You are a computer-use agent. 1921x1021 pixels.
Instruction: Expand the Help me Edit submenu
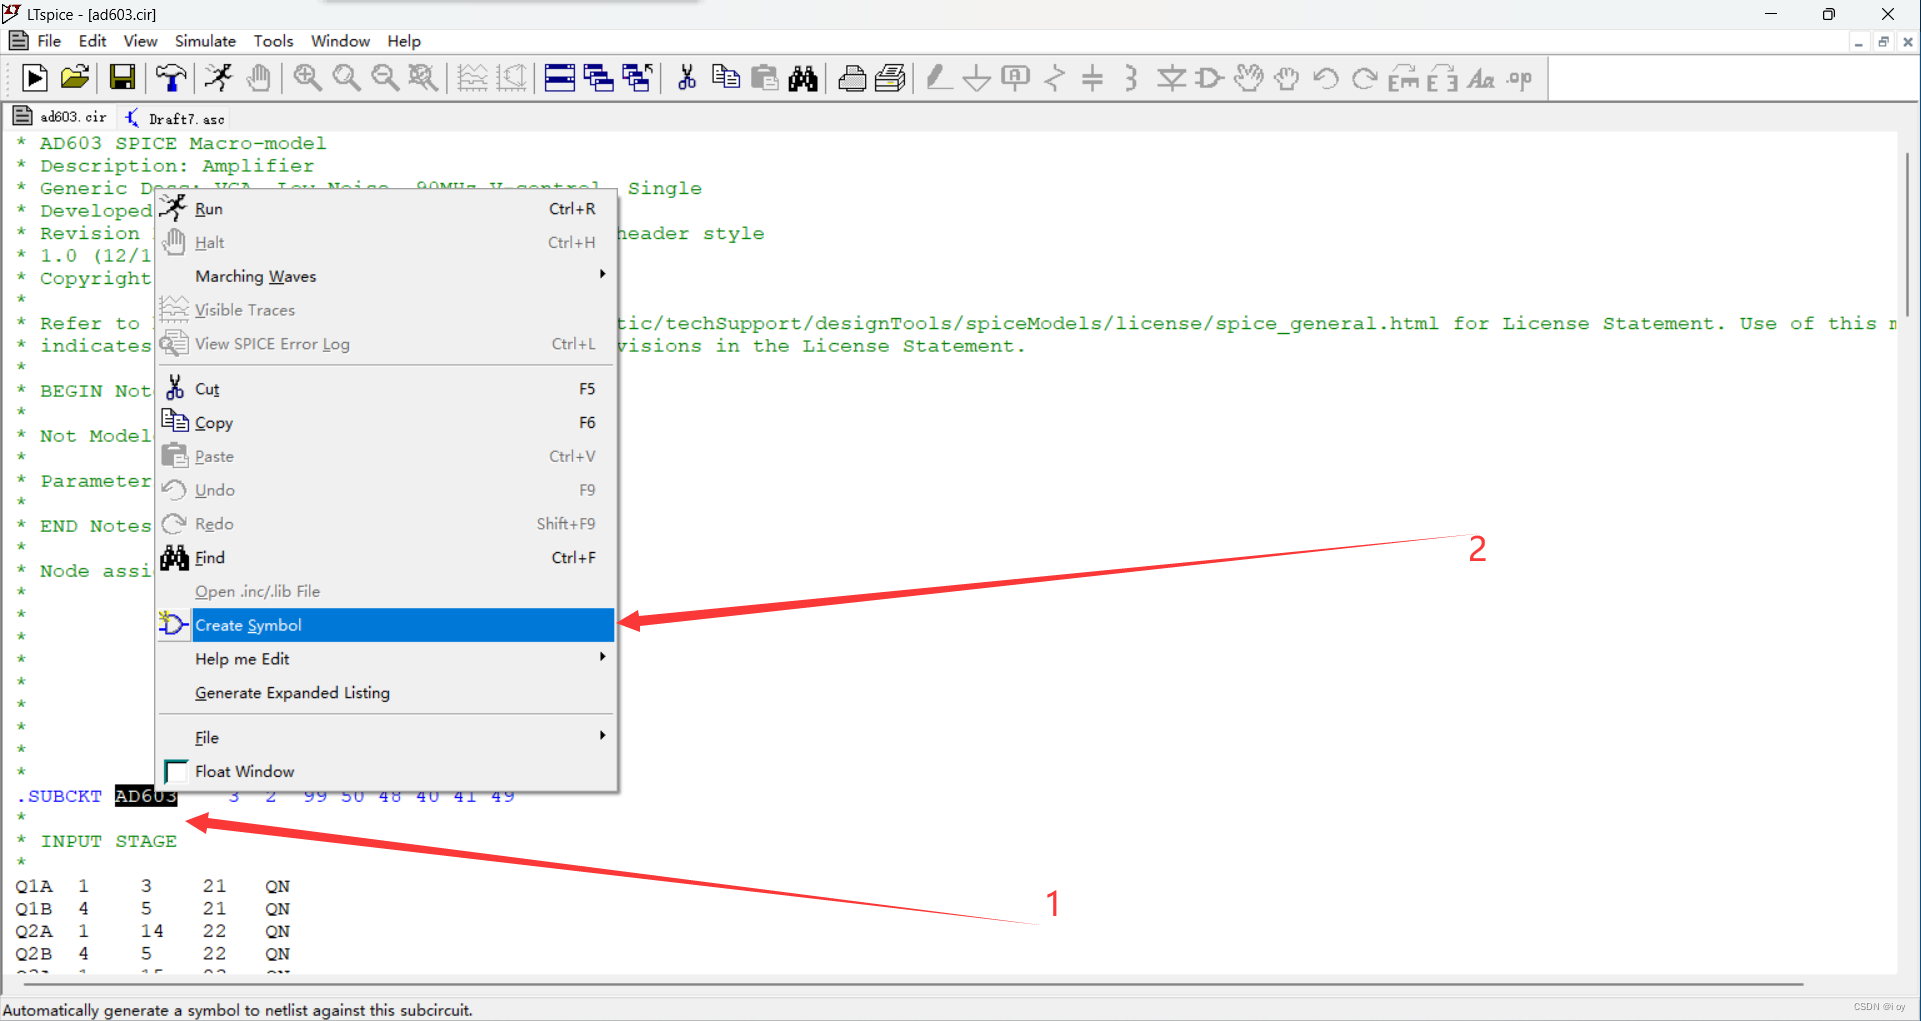pyautogui.click(x=386, y=659)
